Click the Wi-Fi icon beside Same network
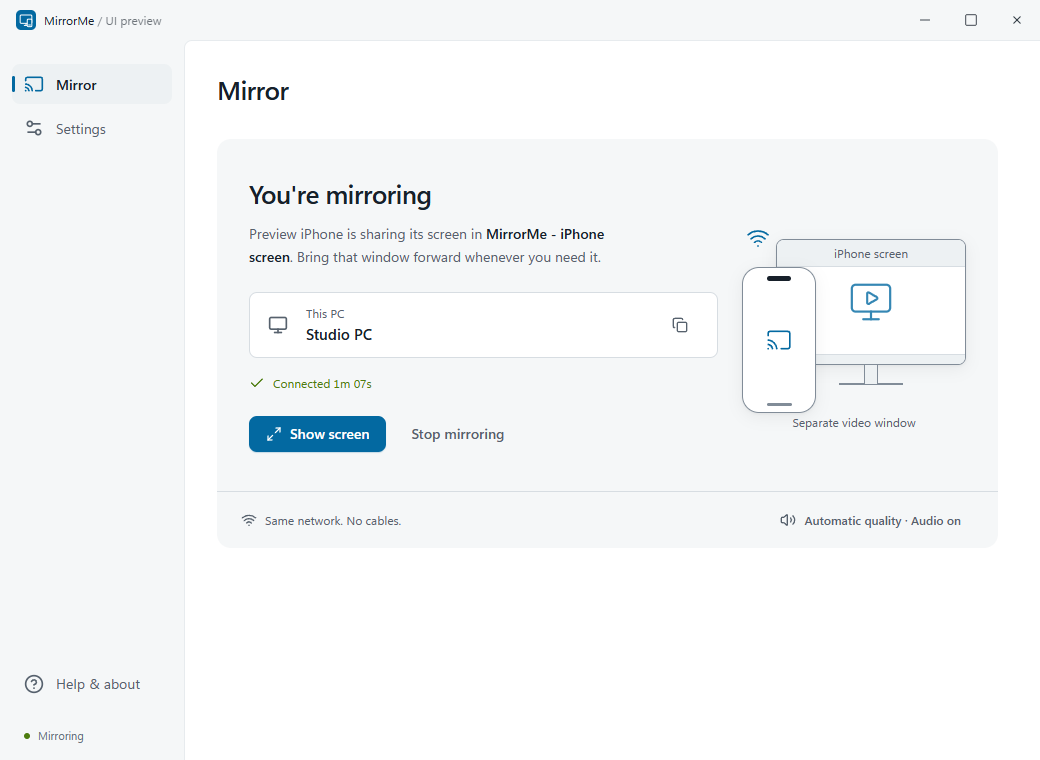This screenshot has height=760, width=1040. 249,521
